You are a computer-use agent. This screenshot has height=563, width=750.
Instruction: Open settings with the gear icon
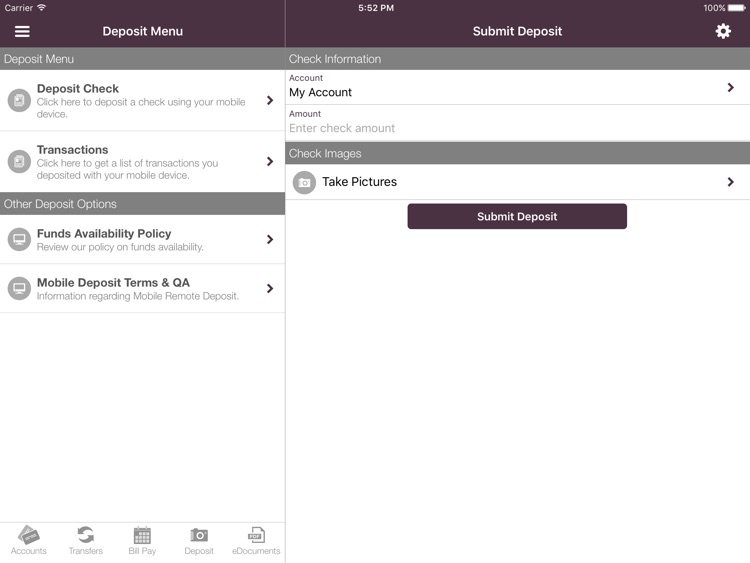click(x=723, y=32)
